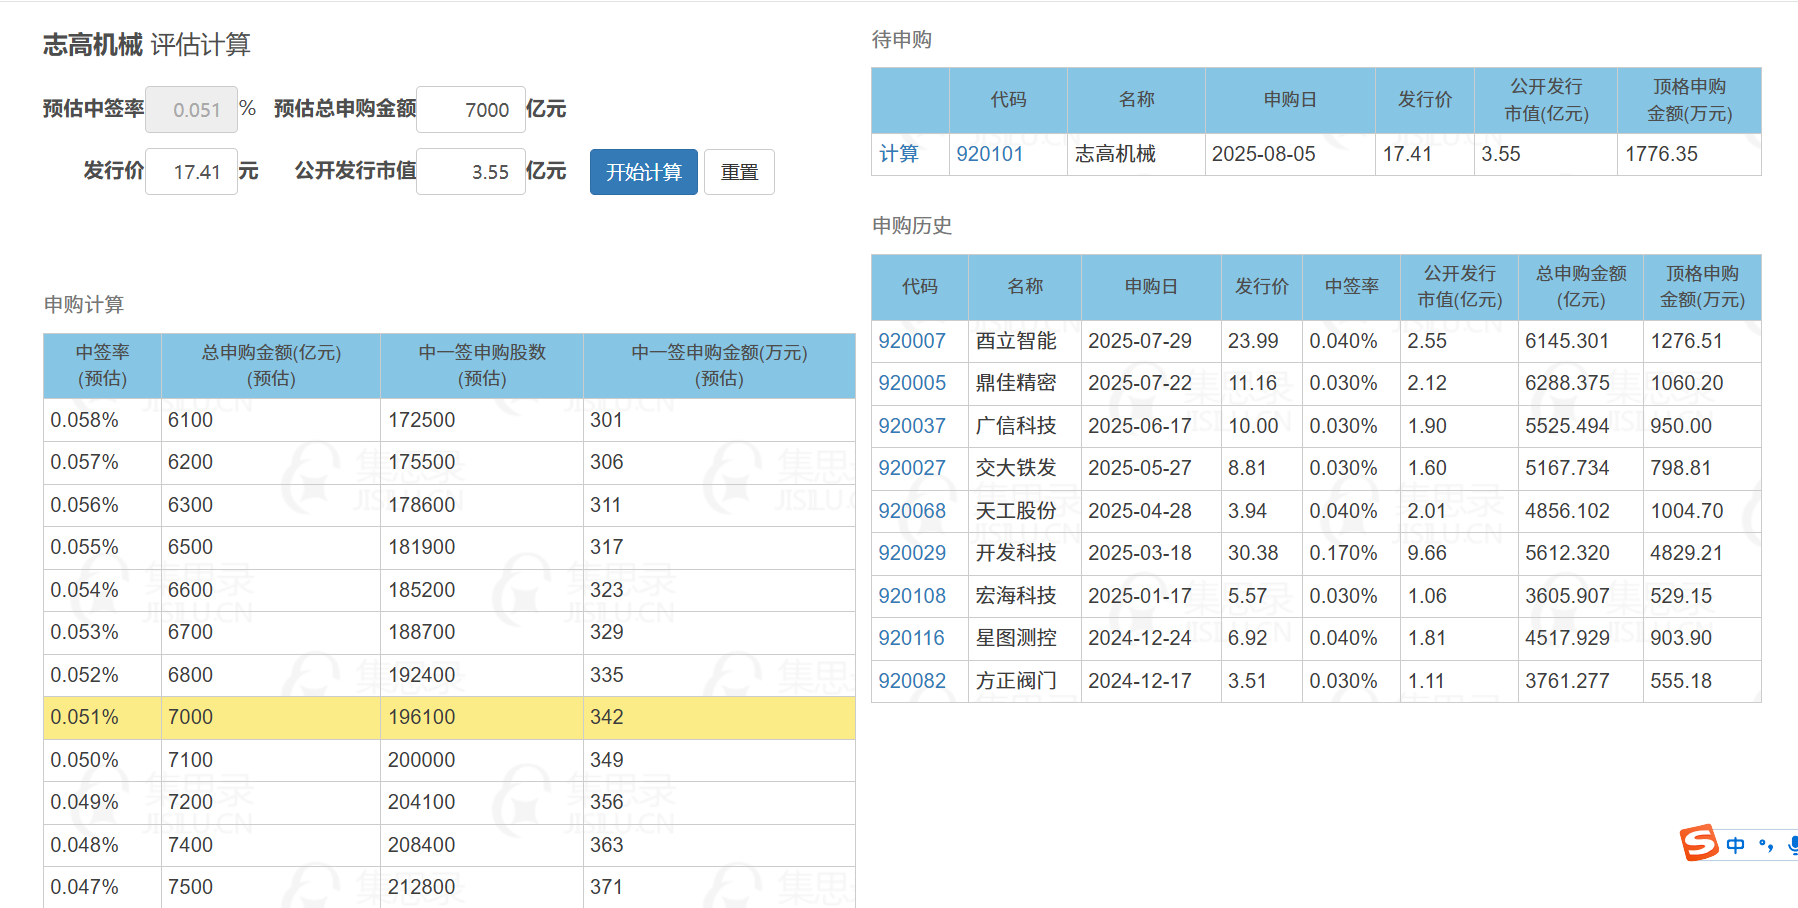Click the 发行价 input field

point(191,172)
